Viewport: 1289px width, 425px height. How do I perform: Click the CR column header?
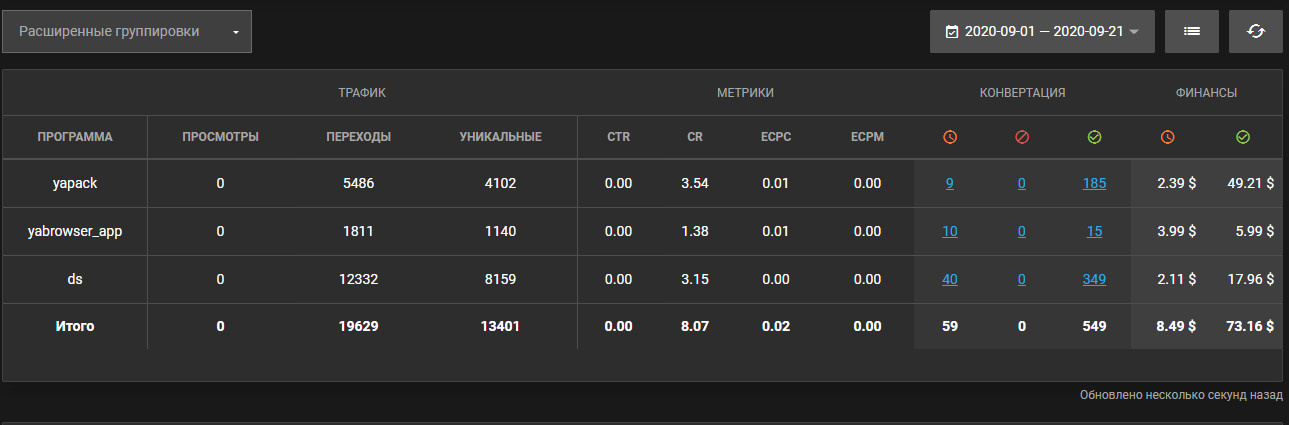[695, 137]
